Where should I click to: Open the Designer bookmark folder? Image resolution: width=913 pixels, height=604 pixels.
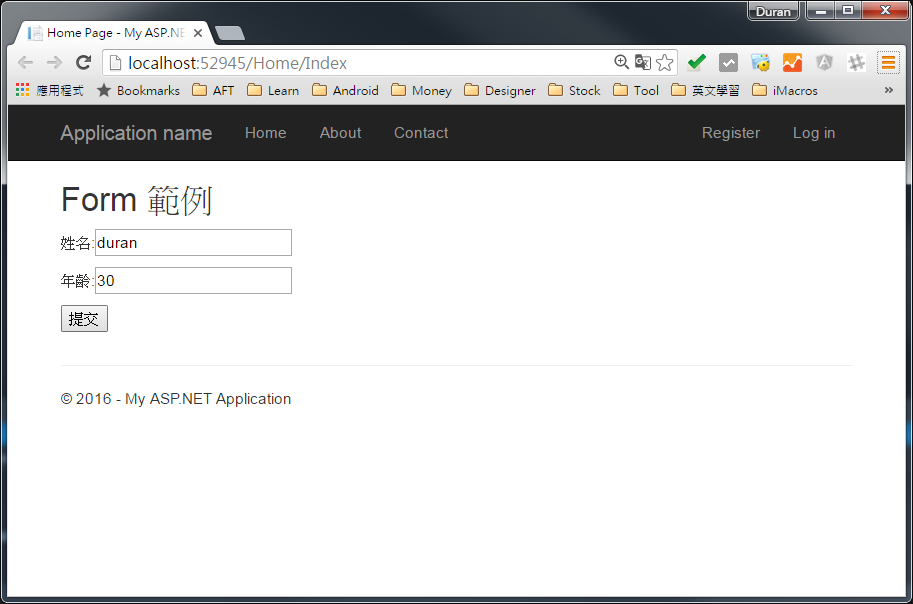(500, 90)
